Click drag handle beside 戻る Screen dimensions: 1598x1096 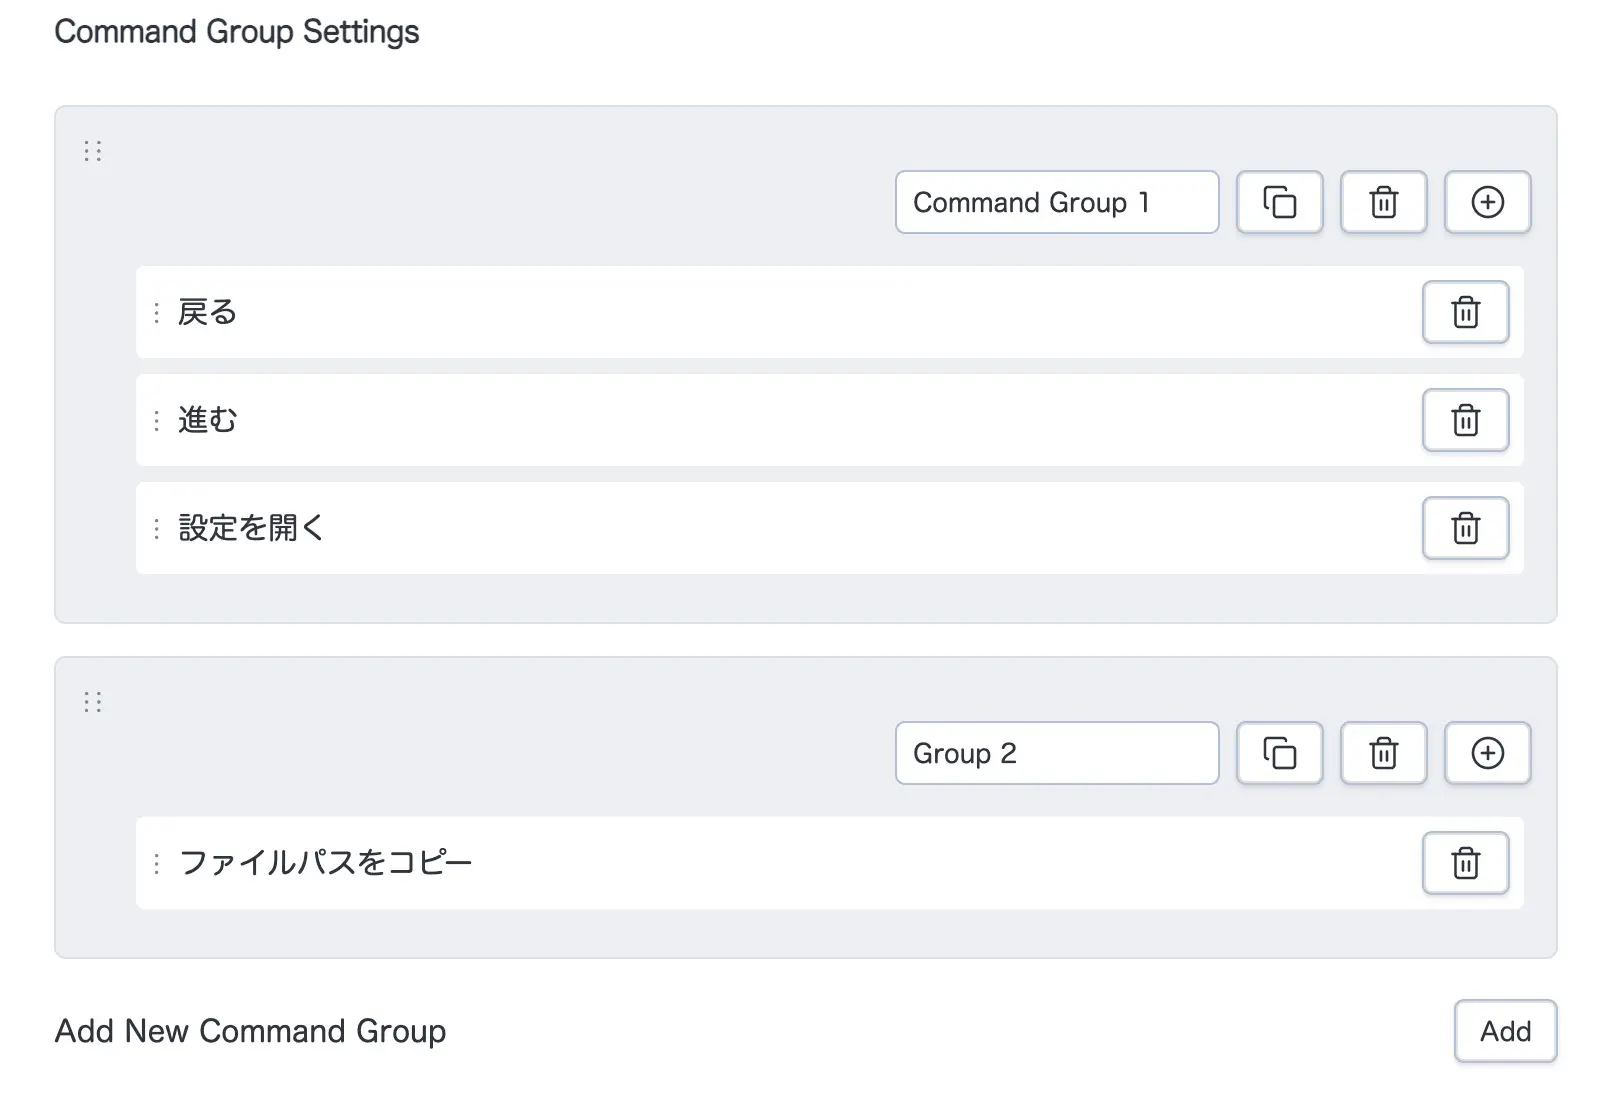pos(156,313)
